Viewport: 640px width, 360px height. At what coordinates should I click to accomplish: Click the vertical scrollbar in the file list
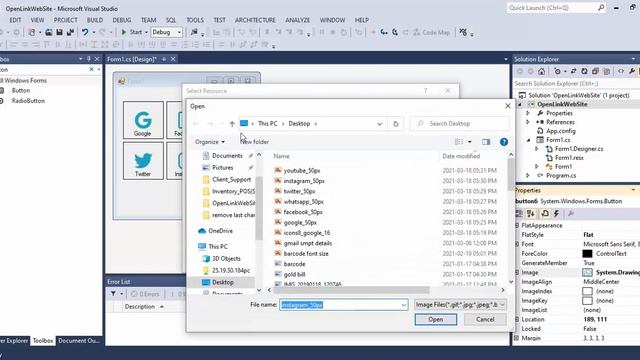[x=511, y=175]
